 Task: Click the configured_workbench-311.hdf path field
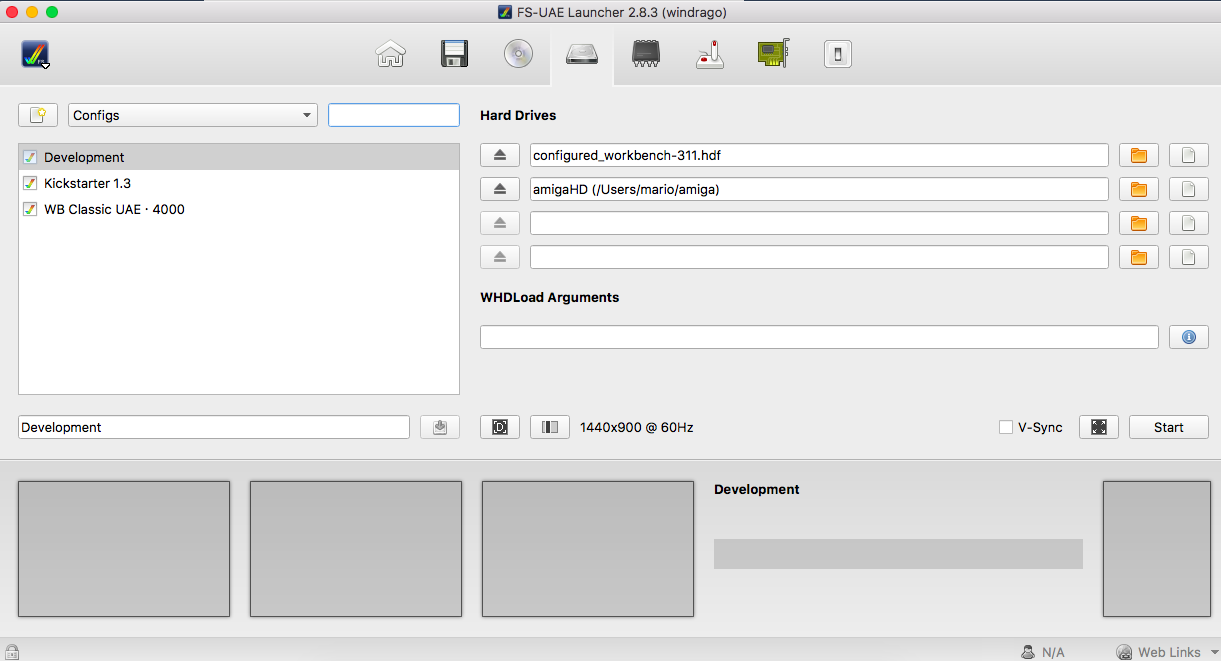tap(819, 155)
